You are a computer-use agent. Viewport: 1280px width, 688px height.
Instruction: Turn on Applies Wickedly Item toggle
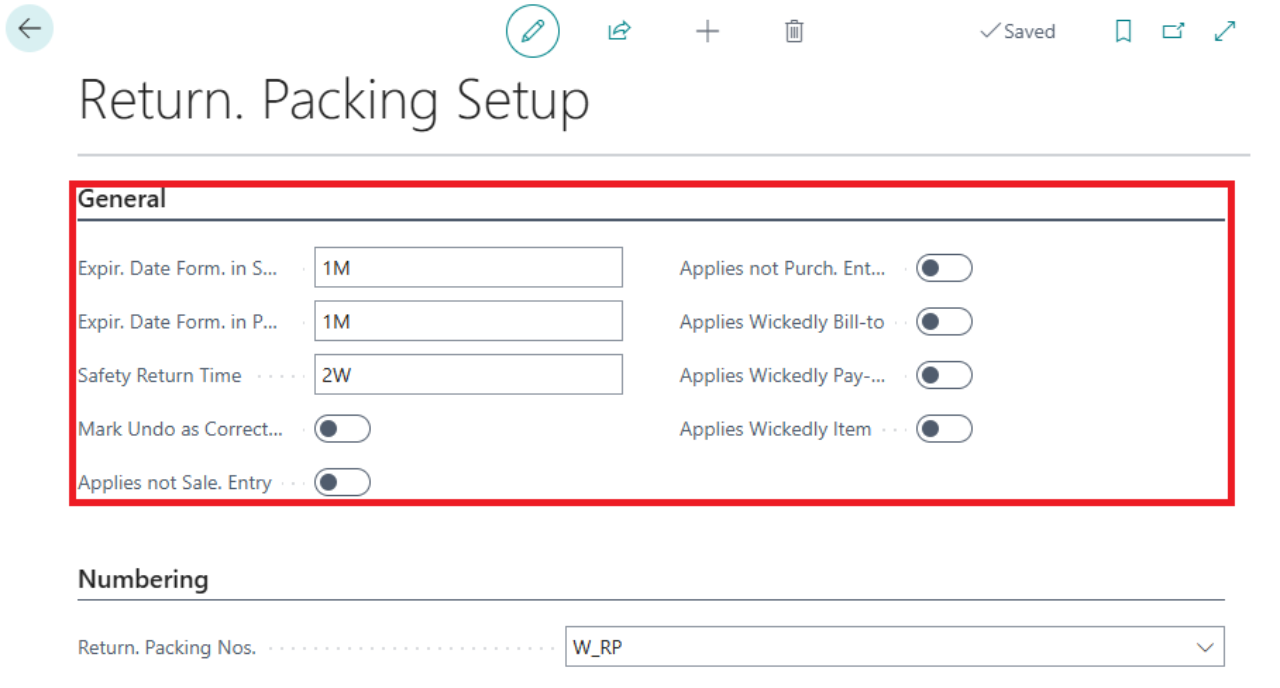[944, 429]
